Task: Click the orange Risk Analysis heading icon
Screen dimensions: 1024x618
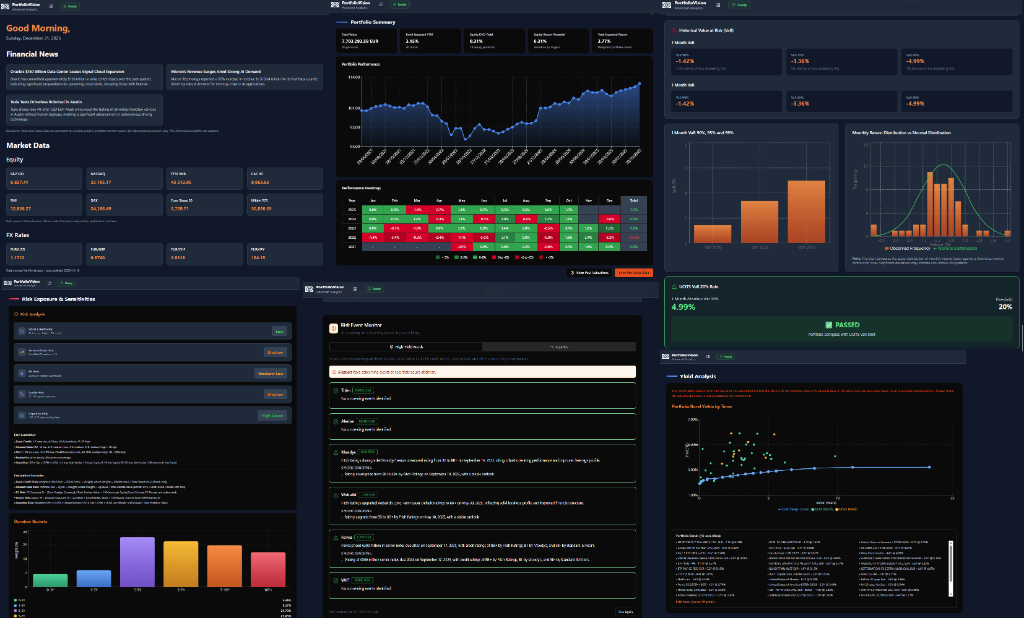Action: tap(16, 314)
